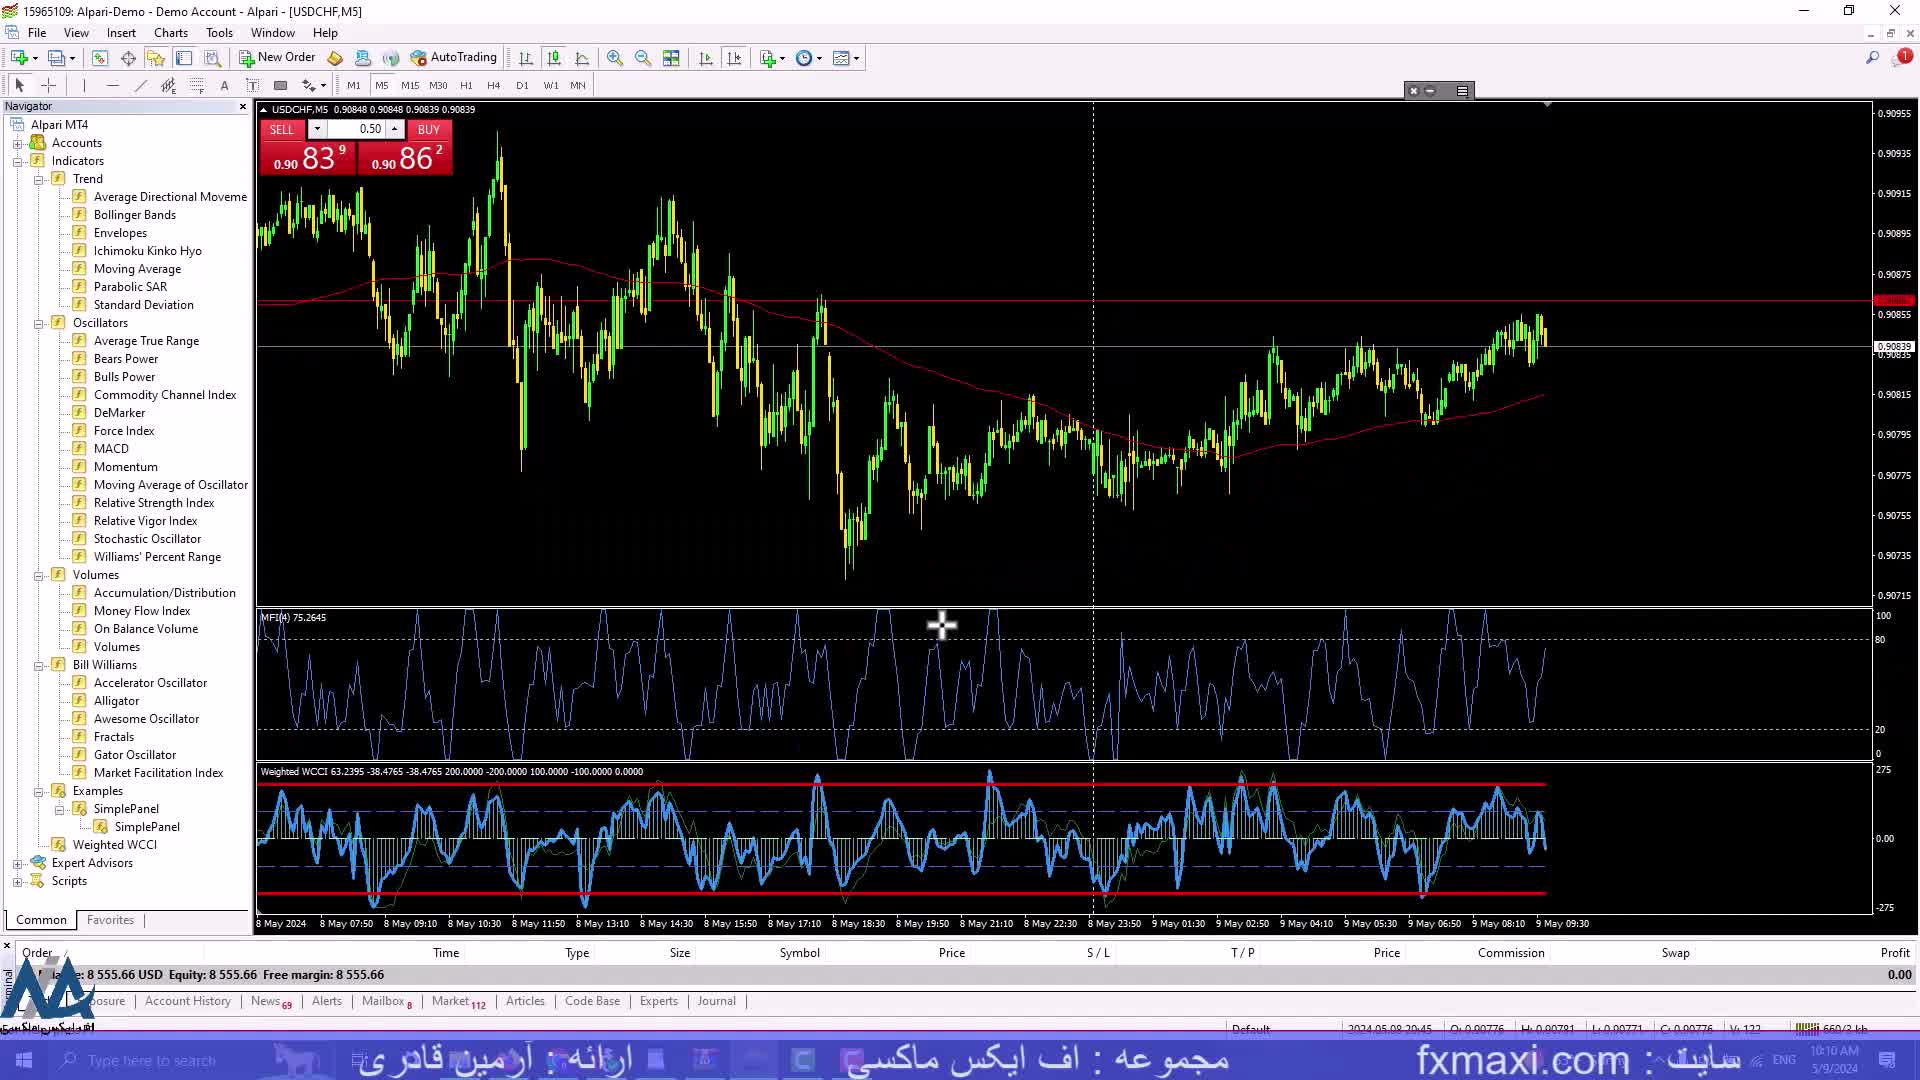
Task: Expand the Expert Advisors tree node
Action: point(17,863)
